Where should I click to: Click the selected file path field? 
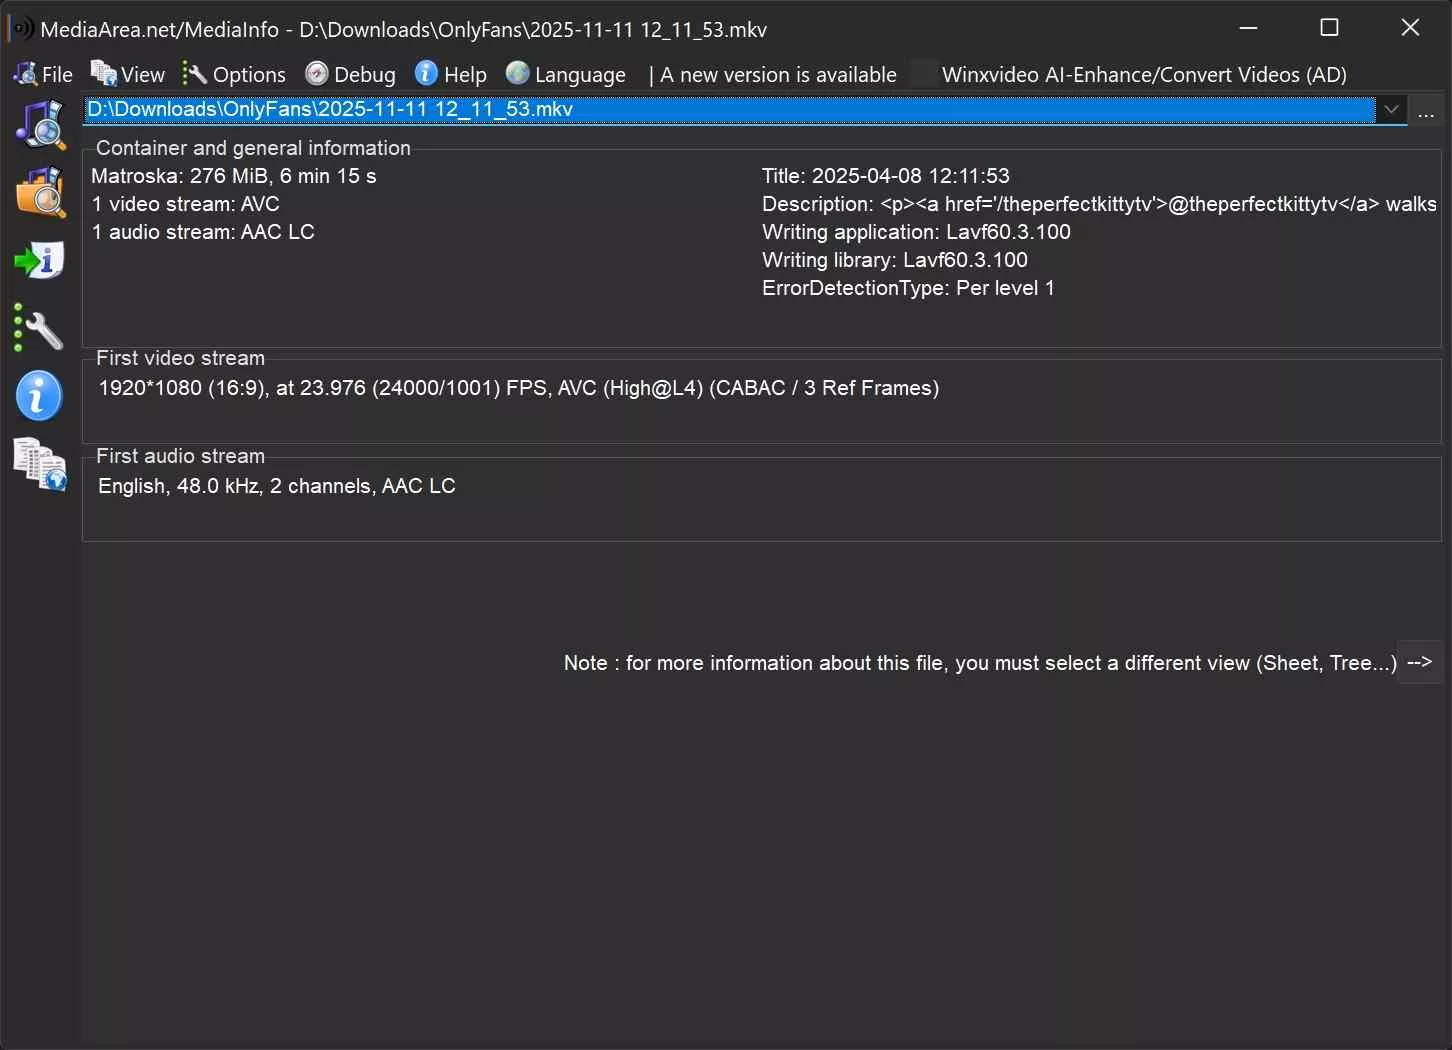point(728,110)
